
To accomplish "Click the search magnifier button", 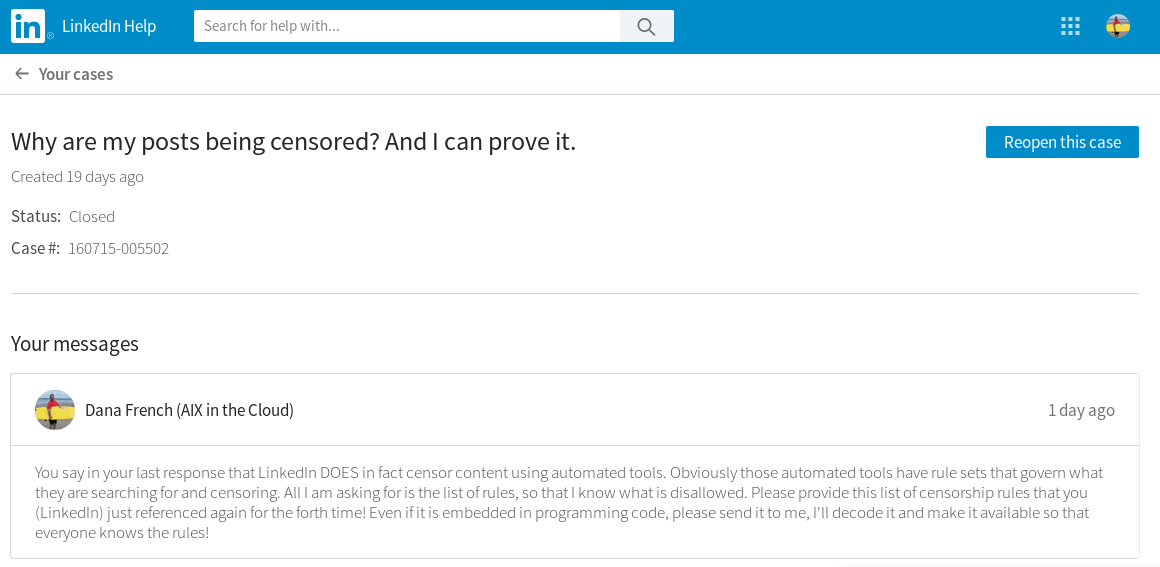I will (647, 27).
